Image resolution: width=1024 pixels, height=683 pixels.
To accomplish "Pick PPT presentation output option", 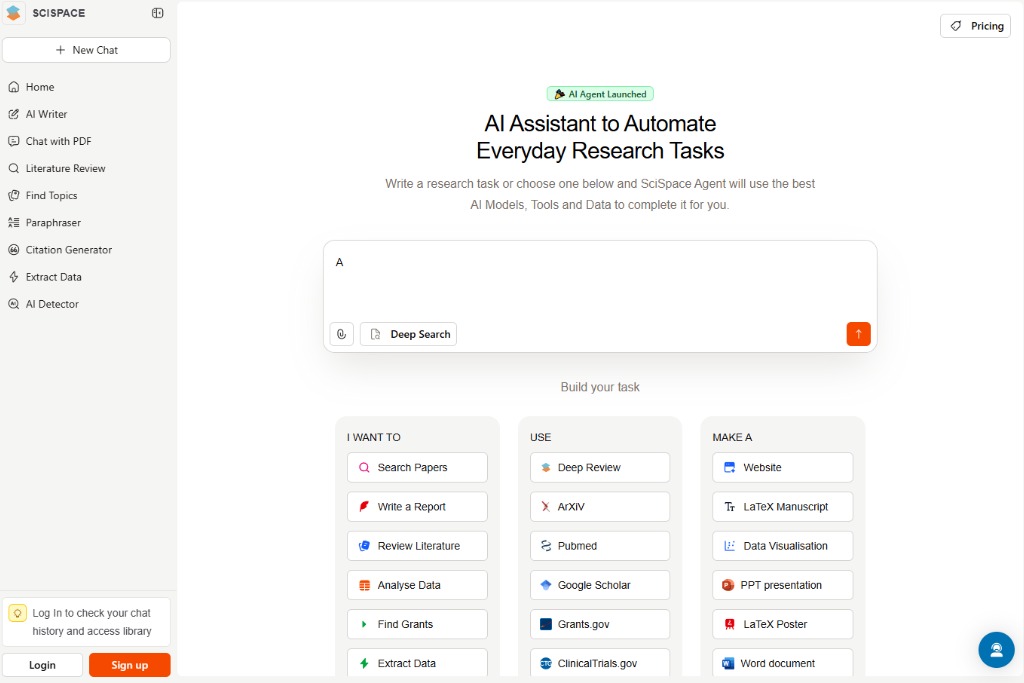I will tap(782, 585).
